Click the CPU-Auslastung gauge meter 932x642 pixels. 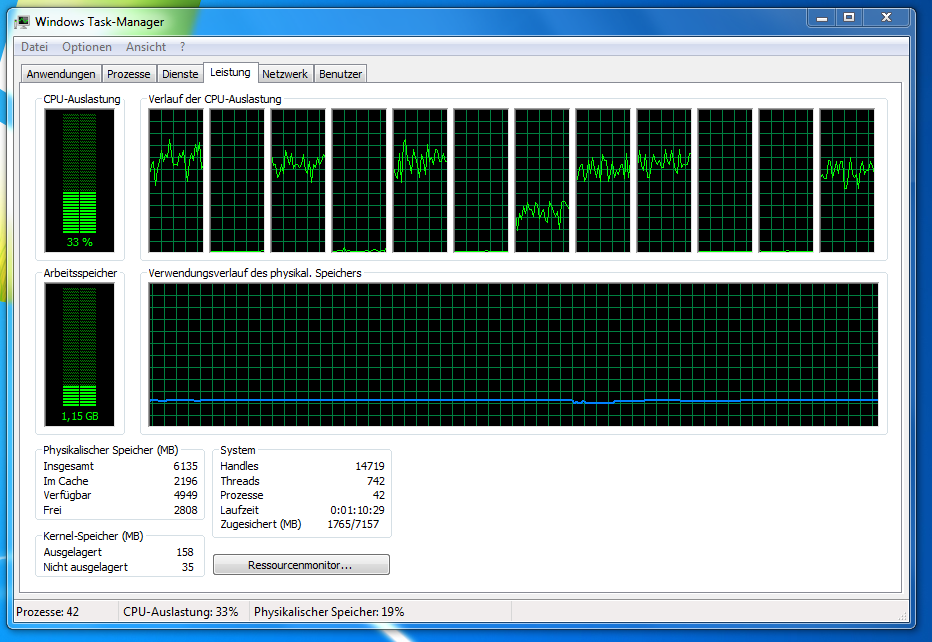click(78, 180)
